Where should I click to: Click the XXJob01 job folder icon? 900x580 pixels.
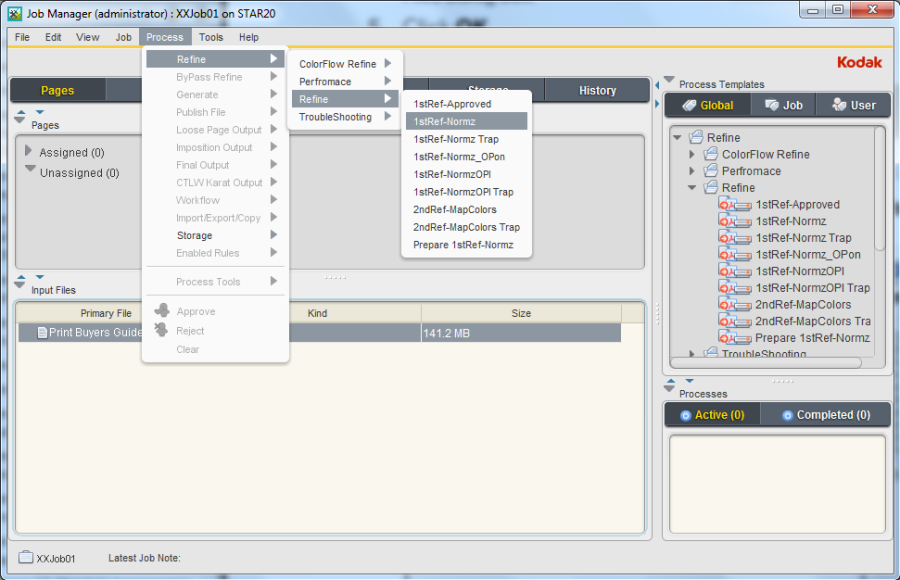pyautogui.click(x=26, y=557)
